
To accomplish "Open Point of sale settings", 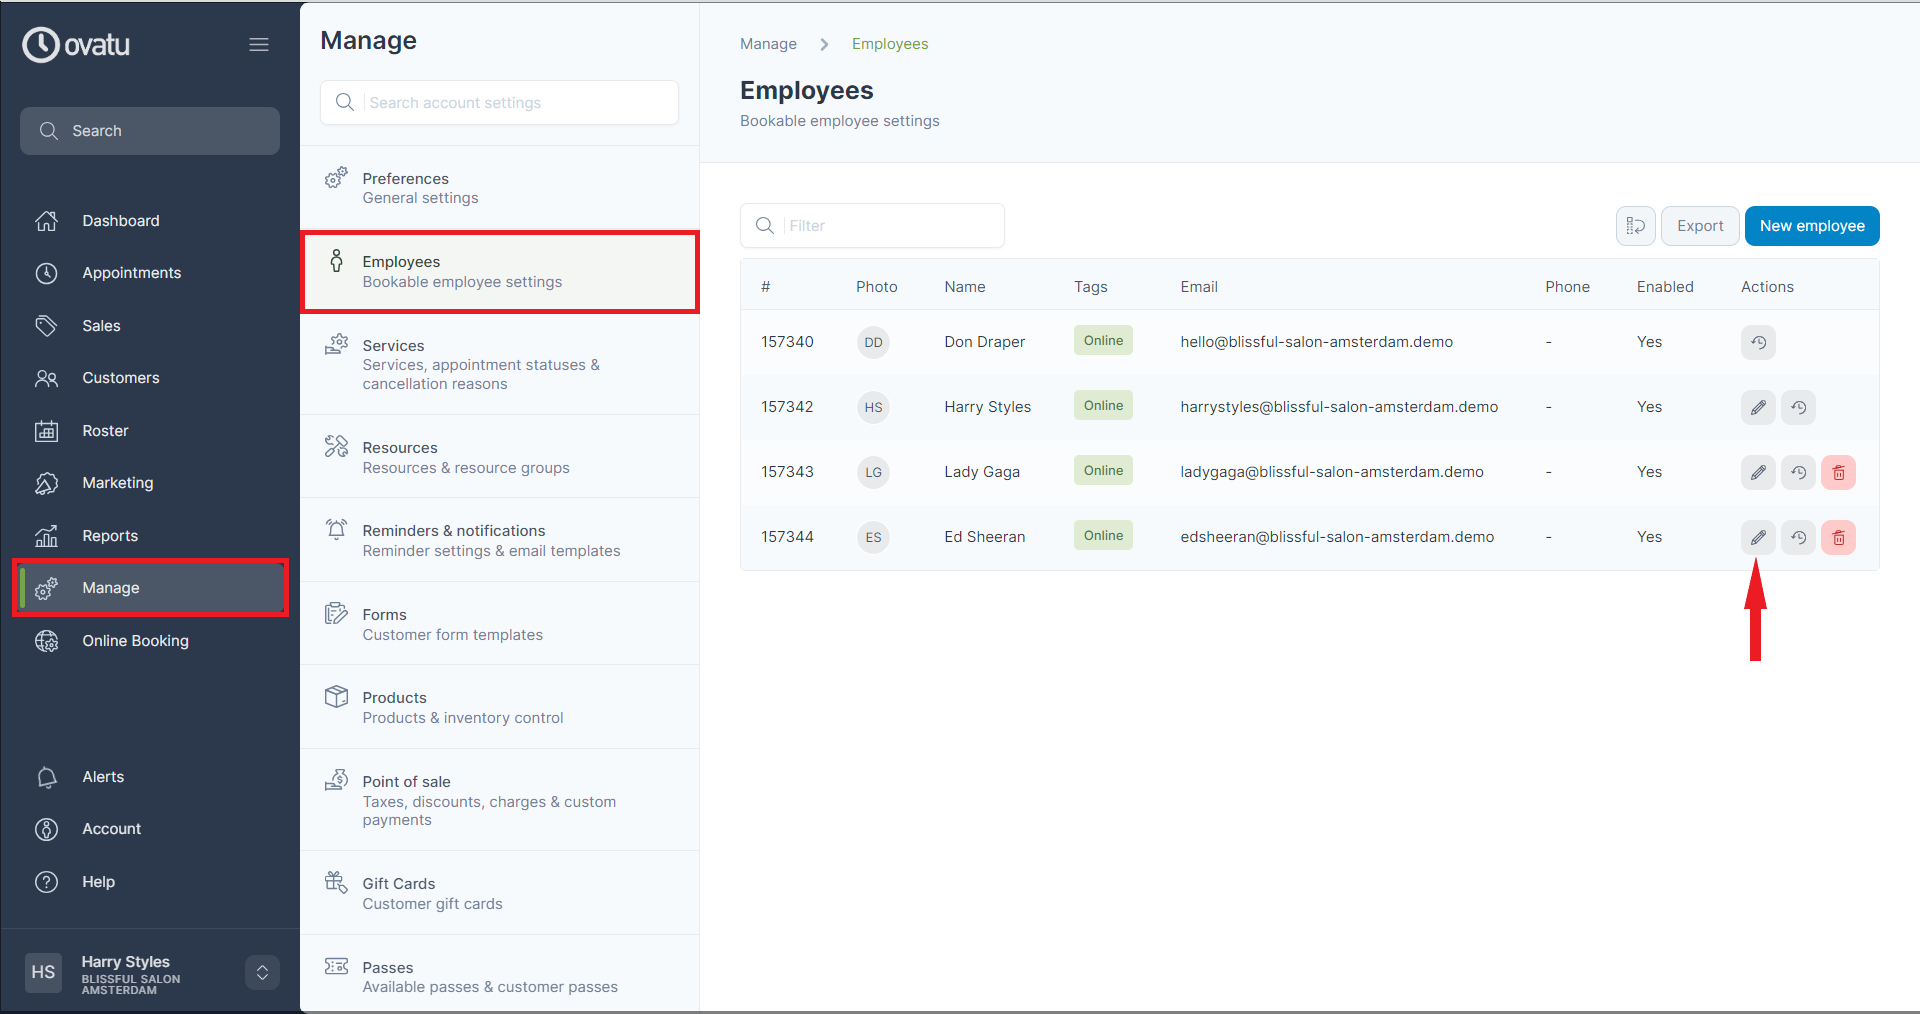I will [500, 800].
